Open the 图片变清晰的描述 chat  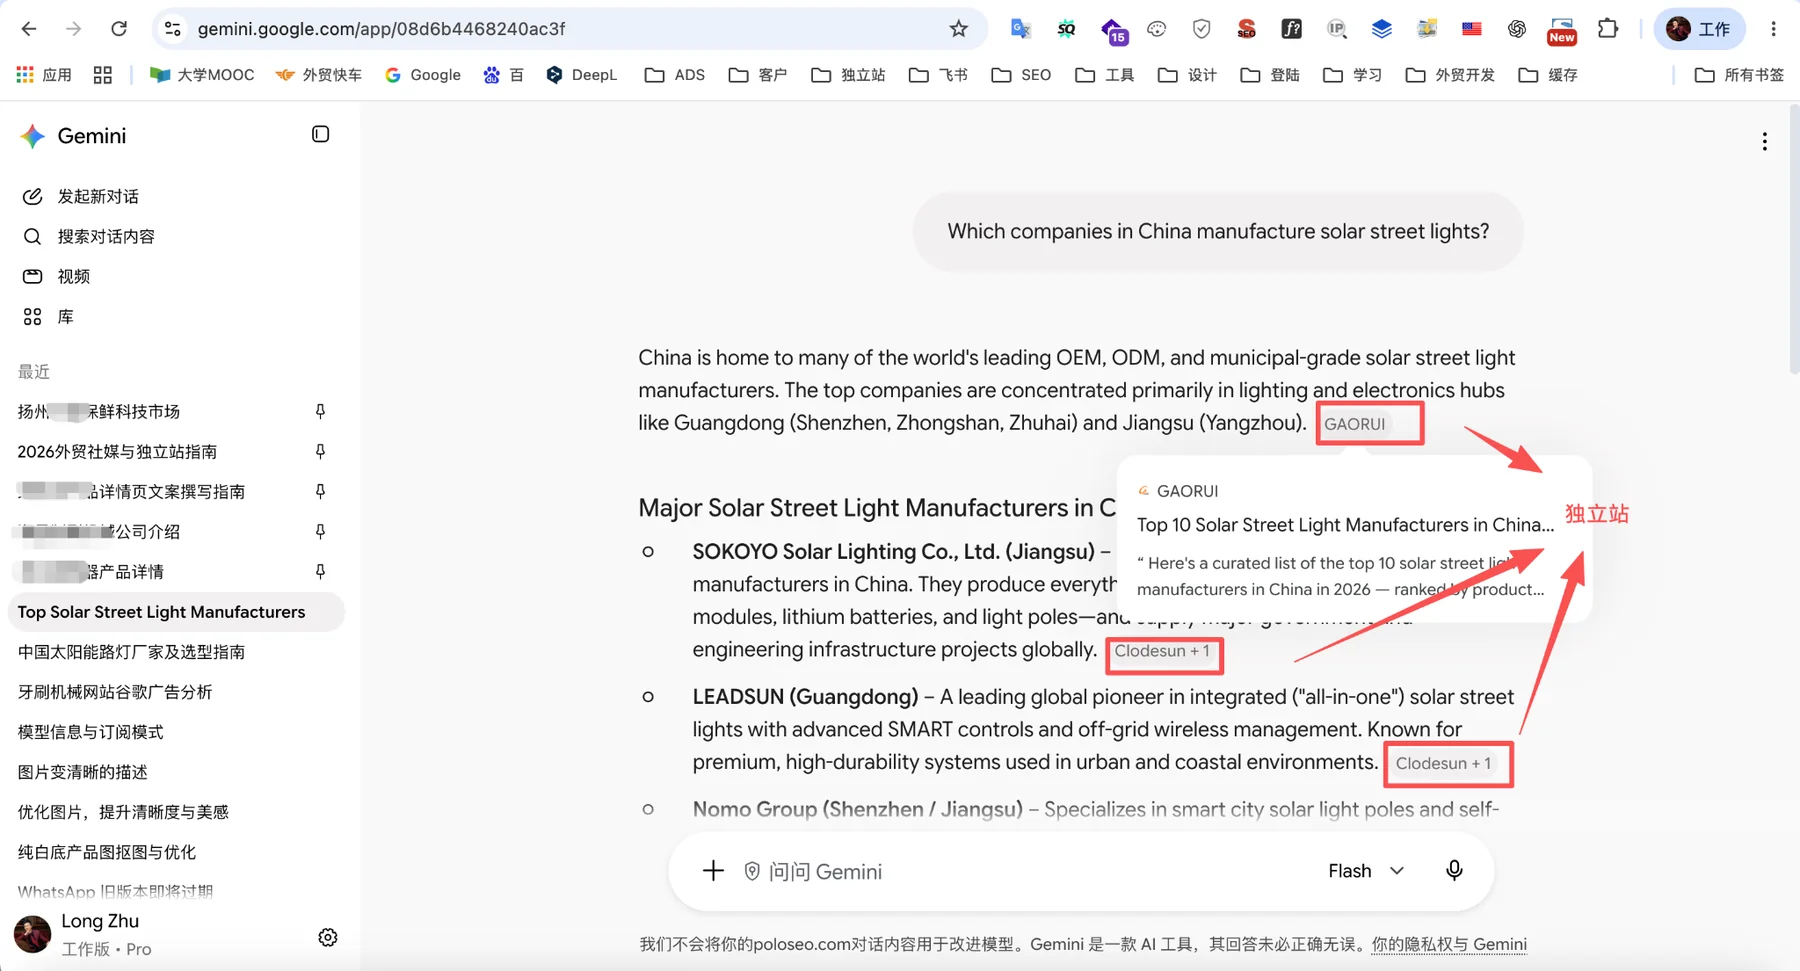[83, 771]
